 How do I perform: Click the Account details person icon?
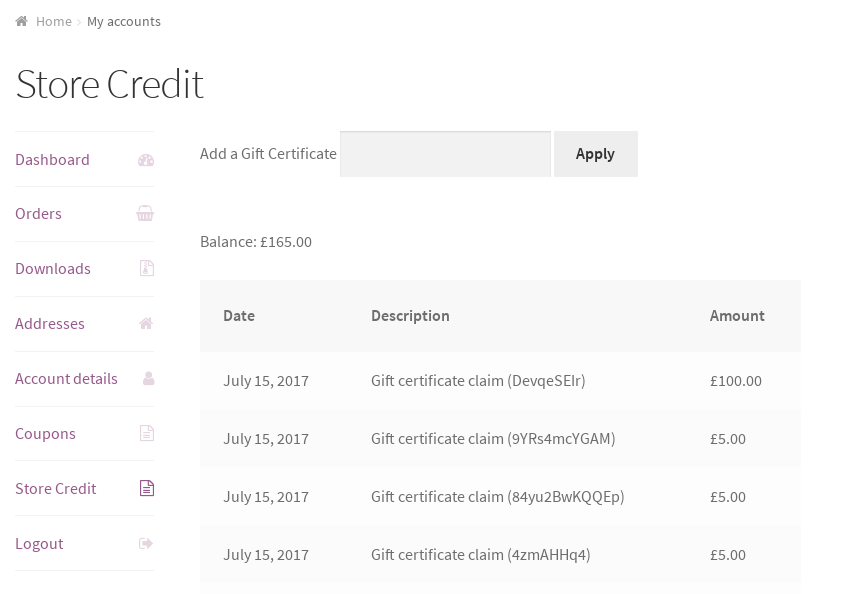pos(148,378)
